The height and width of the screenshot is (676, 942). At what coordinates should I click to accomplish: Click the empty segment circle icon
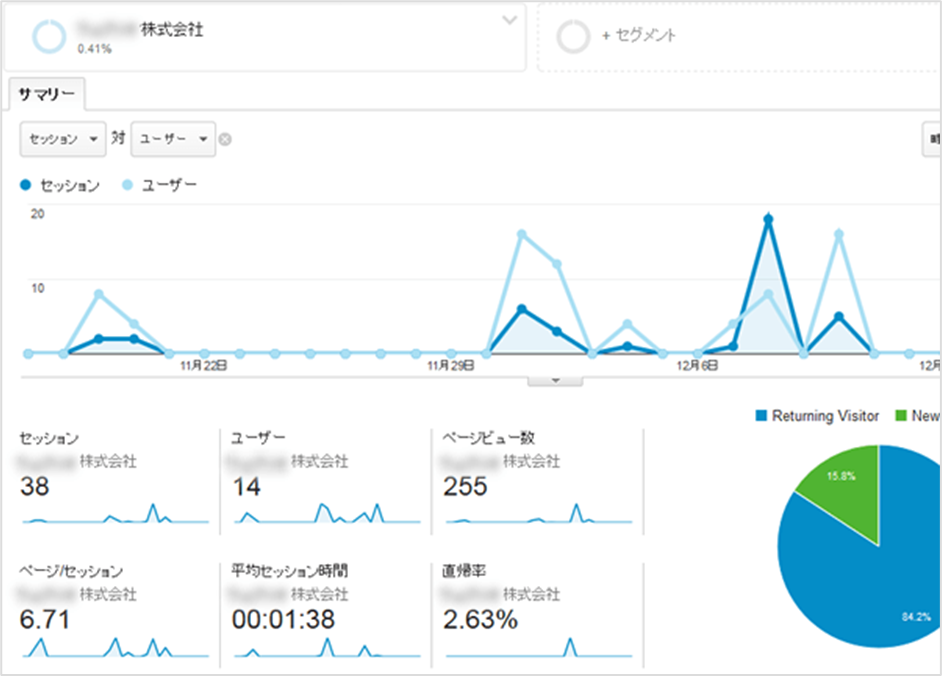click(573, 37)
